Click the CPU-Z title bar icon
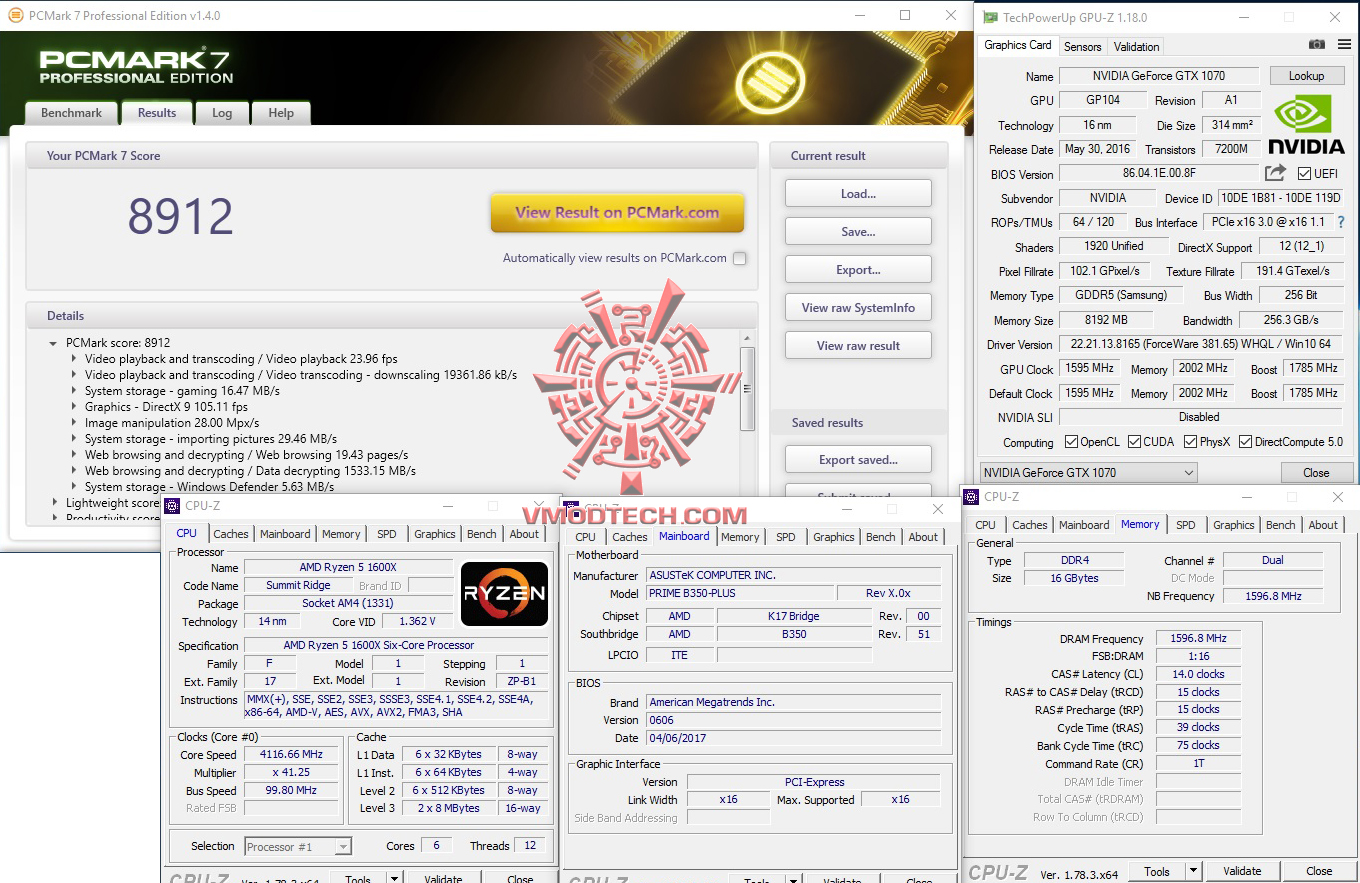The width and height of the screenshot is (1360, 883). 170,505
